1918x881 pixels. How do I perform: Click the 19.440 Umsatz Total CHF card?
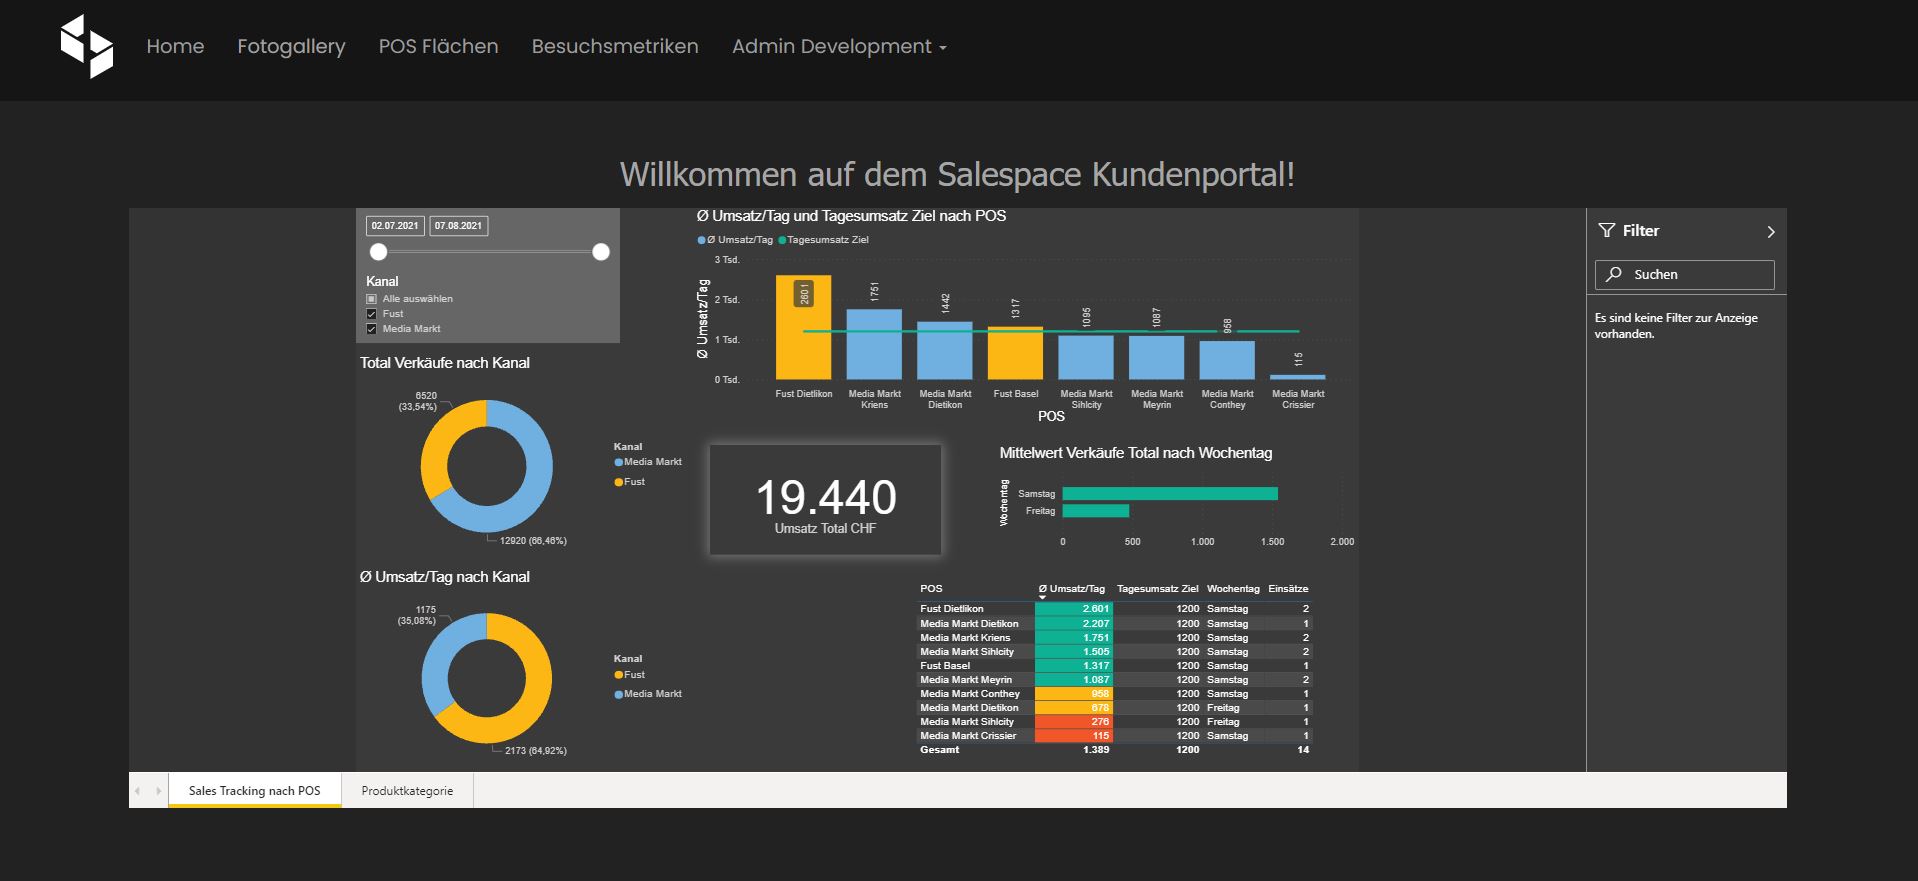tap(825, 499)
